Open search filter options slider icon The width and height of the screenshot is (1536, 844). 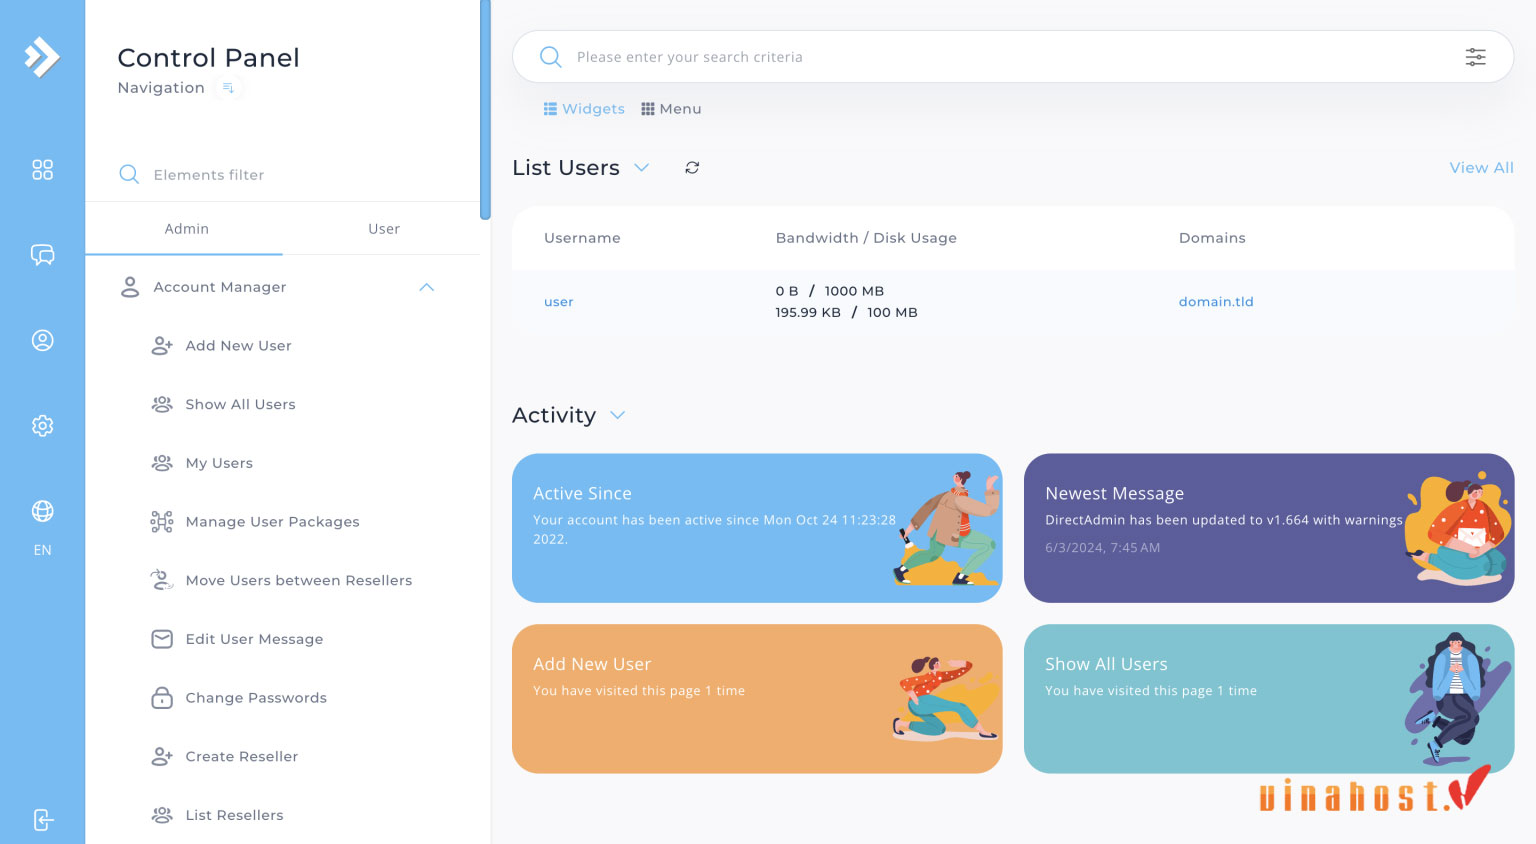[x=1475, y=57]
